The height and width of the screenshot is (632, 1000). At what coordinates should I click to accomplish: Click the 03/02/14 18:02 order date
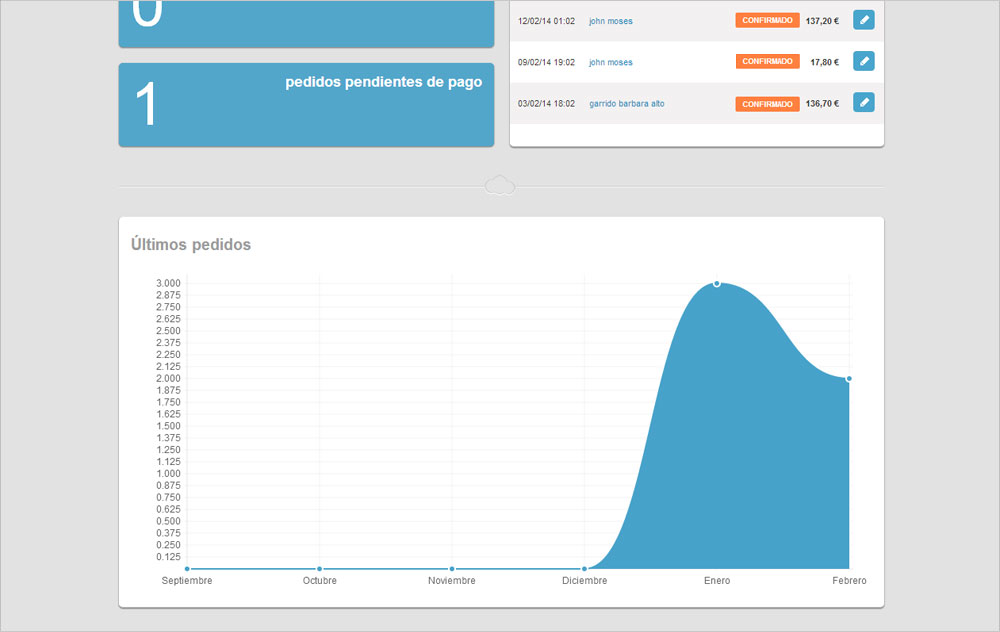pyautogui.click(x=546, y=104)
